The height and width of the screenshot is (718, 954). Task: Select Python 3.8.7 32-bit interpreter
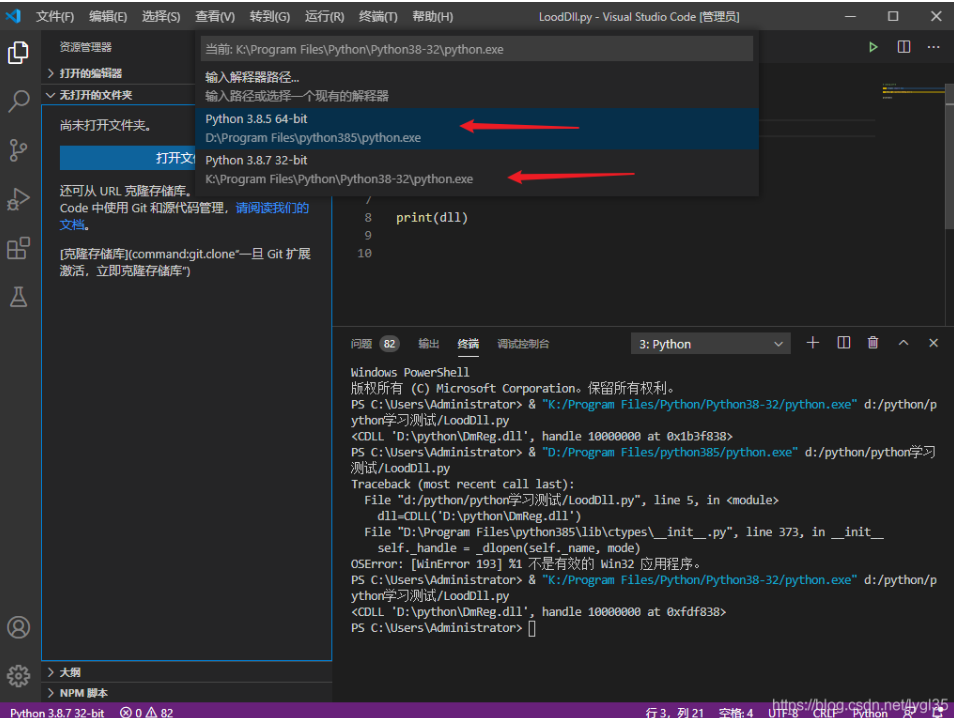click(477, 170)
